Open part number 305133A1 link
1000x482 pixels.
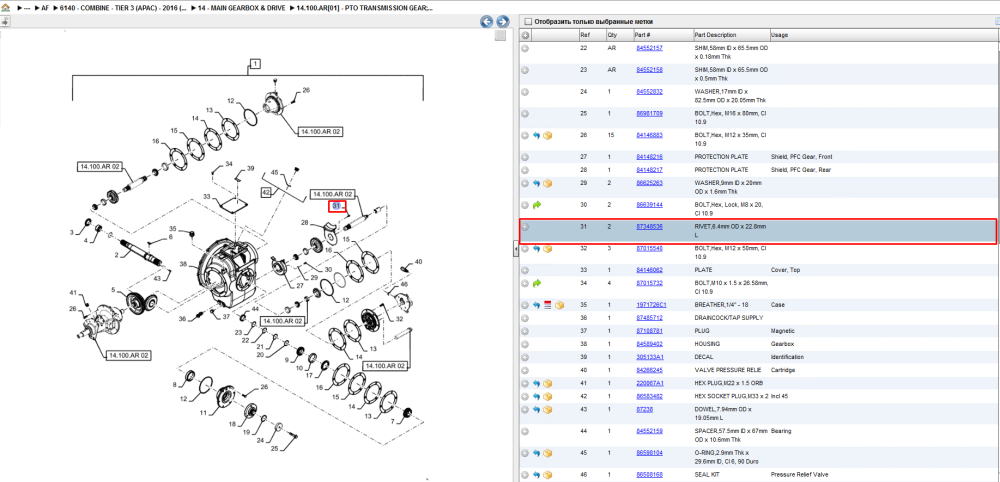[649, 357]
